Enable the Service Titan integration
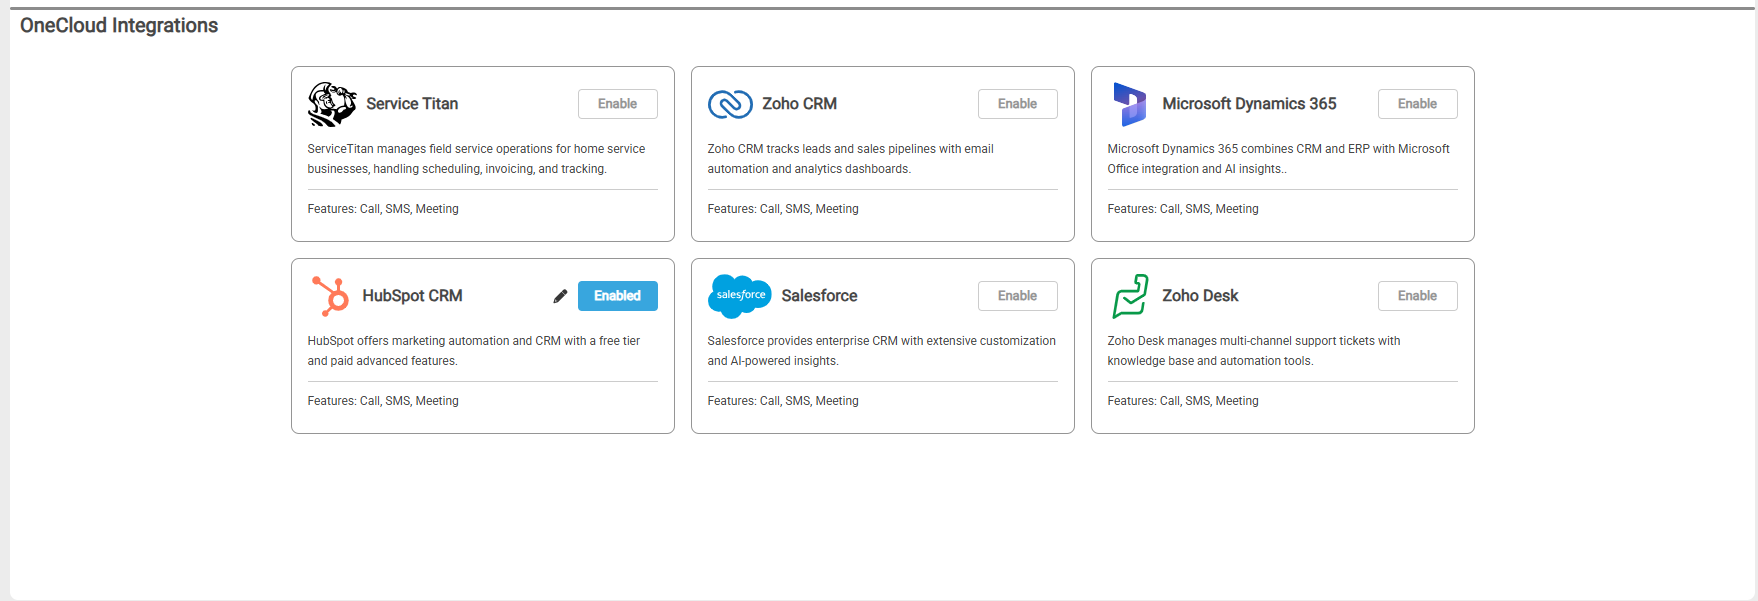The height and width of the screenshot is (601, 1758). pyautogui.click(x=617, y=104)
